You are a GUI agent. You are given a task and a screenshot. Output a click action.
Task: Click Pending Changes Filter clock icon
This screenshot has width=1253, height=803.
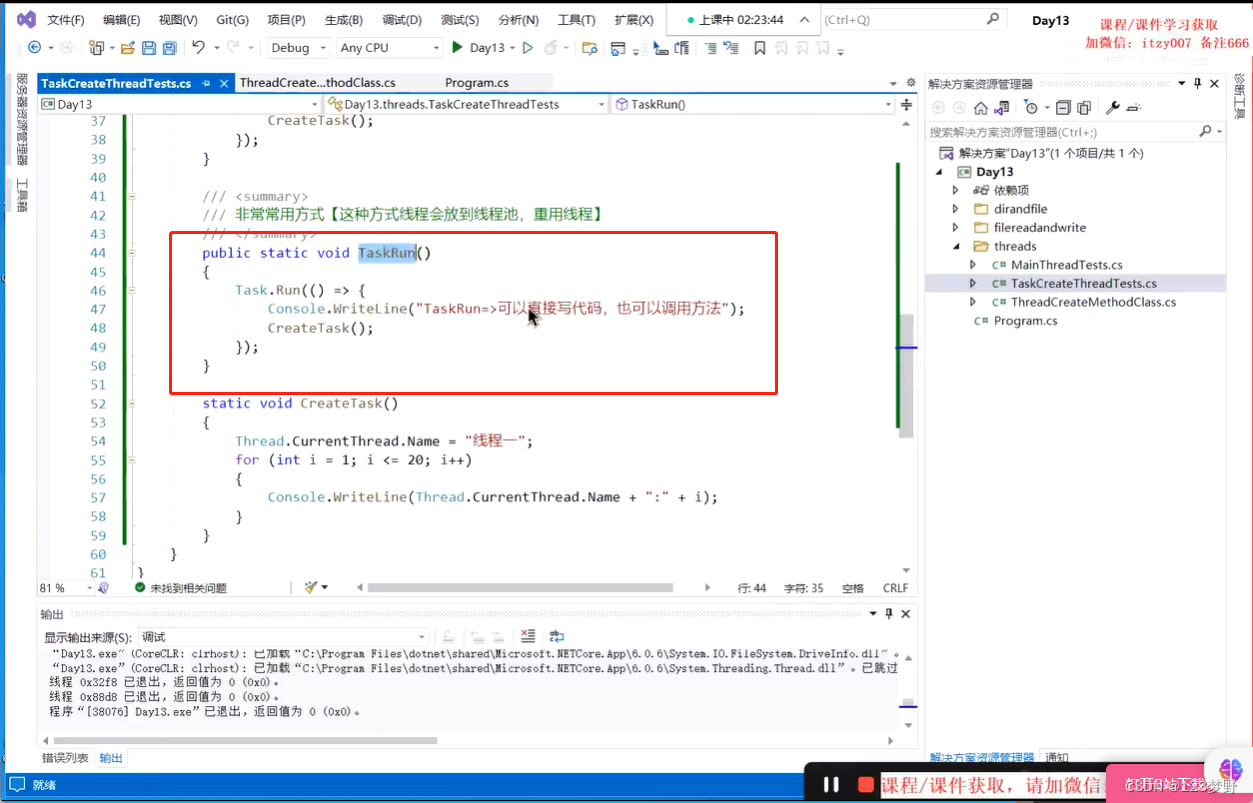[x=1031, y=107]
